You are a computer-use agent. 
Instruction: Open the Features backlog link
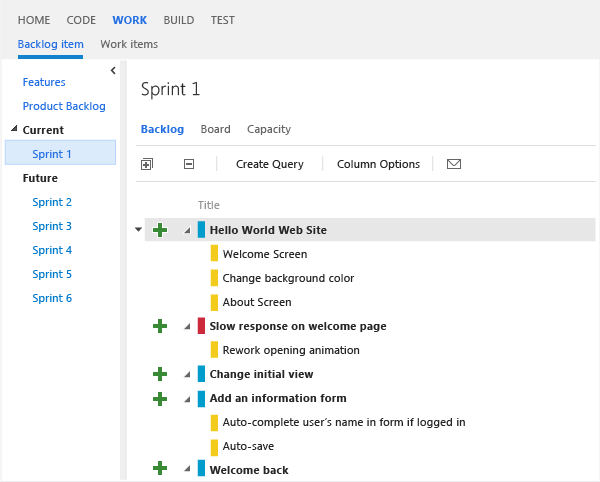pyautogui.click(x=44, y=82)
